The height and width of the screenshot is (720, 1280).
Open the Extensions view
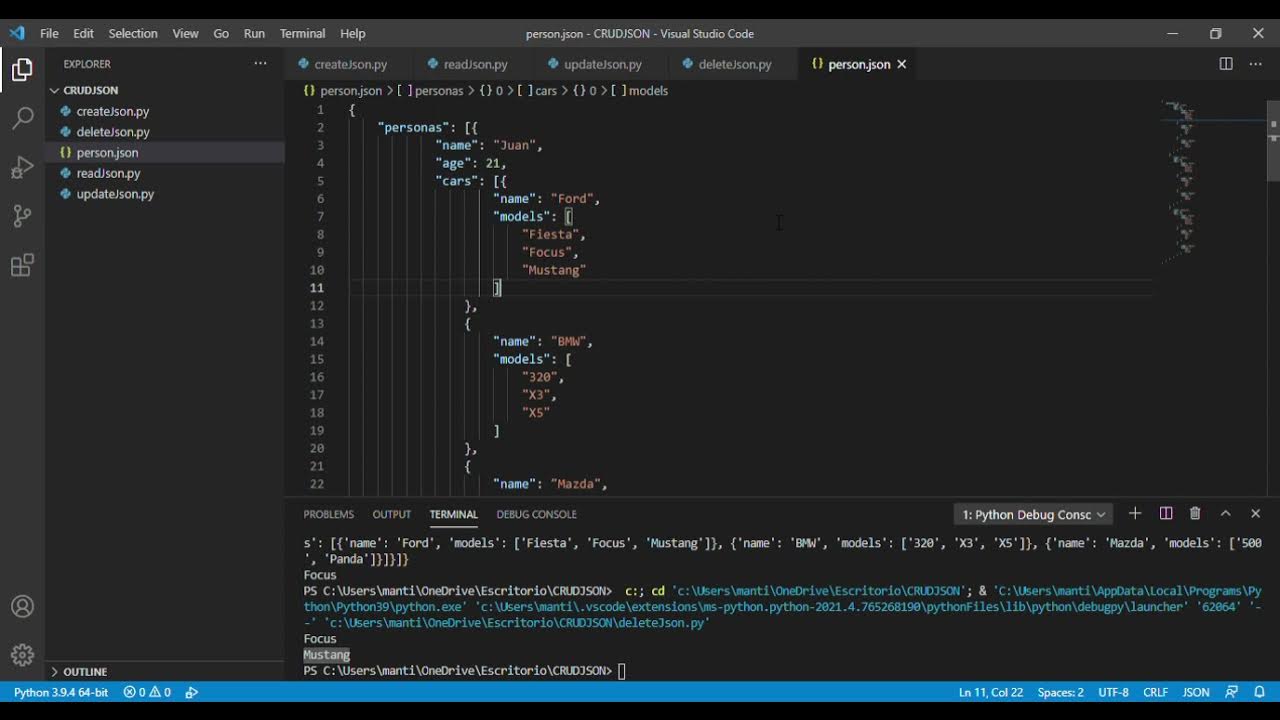(22, 265)
